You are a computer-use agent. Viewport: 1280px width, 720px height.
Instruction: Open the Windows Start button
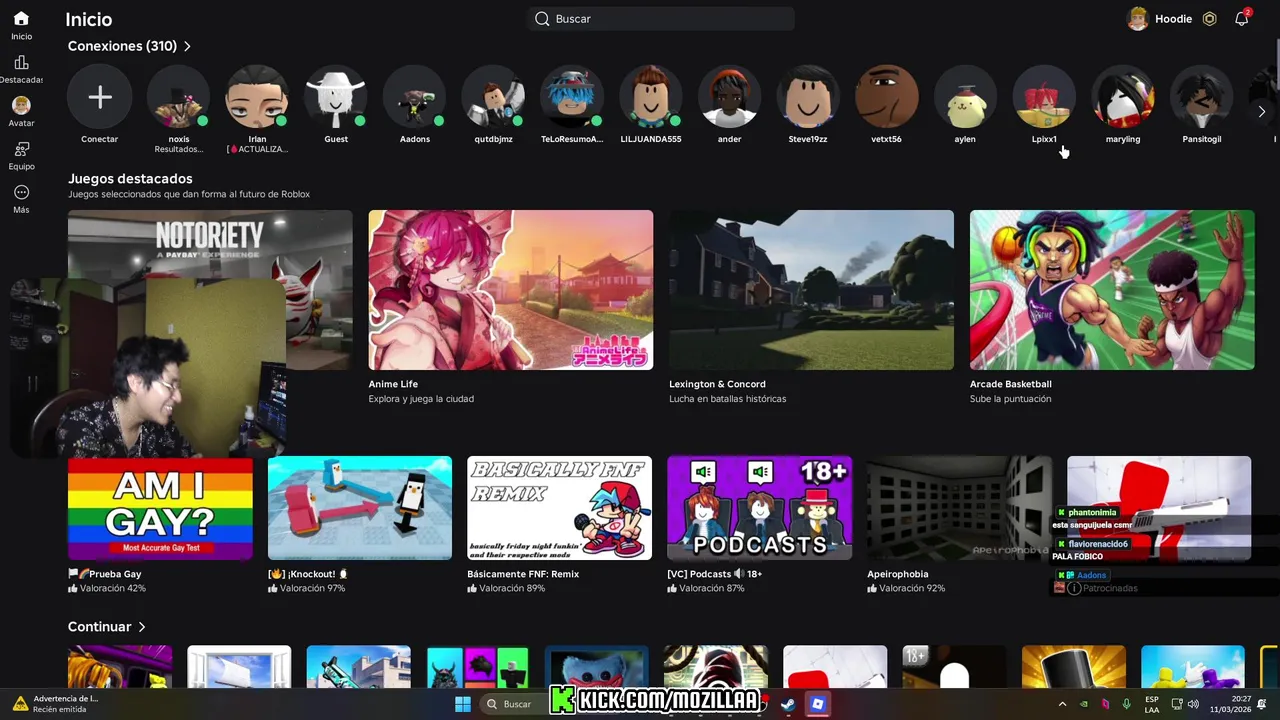pyautogui.click(x=463, y=704)
